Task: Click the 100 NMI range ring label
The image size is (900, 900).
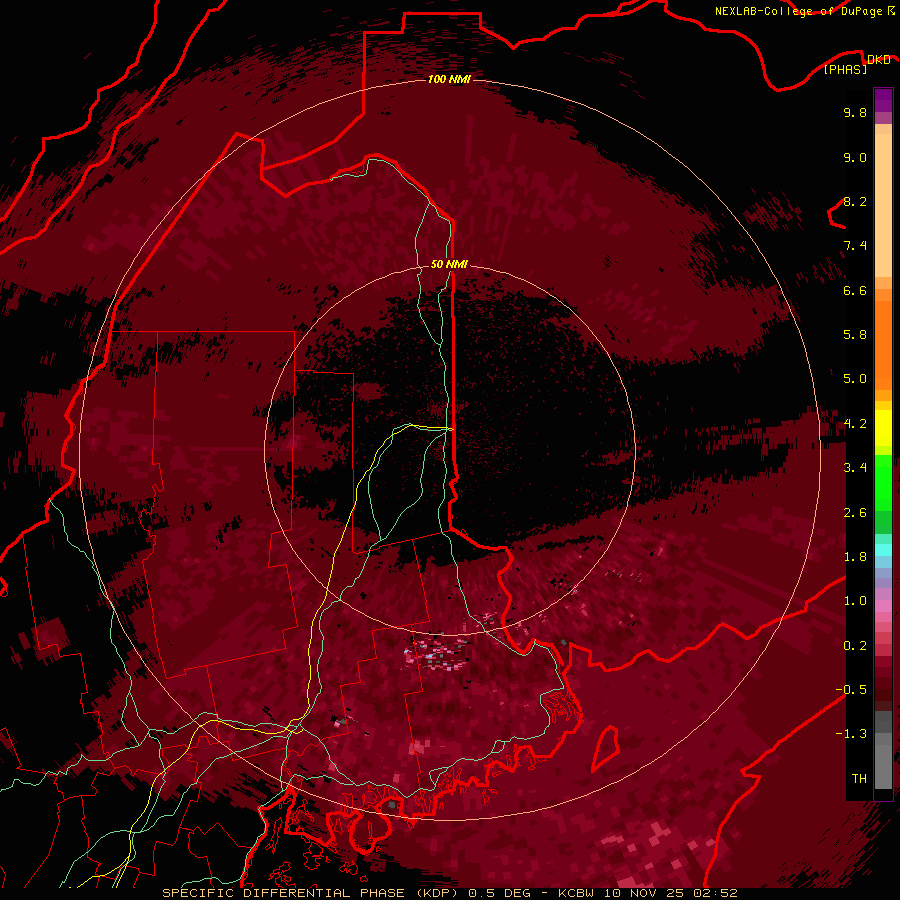Action: point(449,79)
